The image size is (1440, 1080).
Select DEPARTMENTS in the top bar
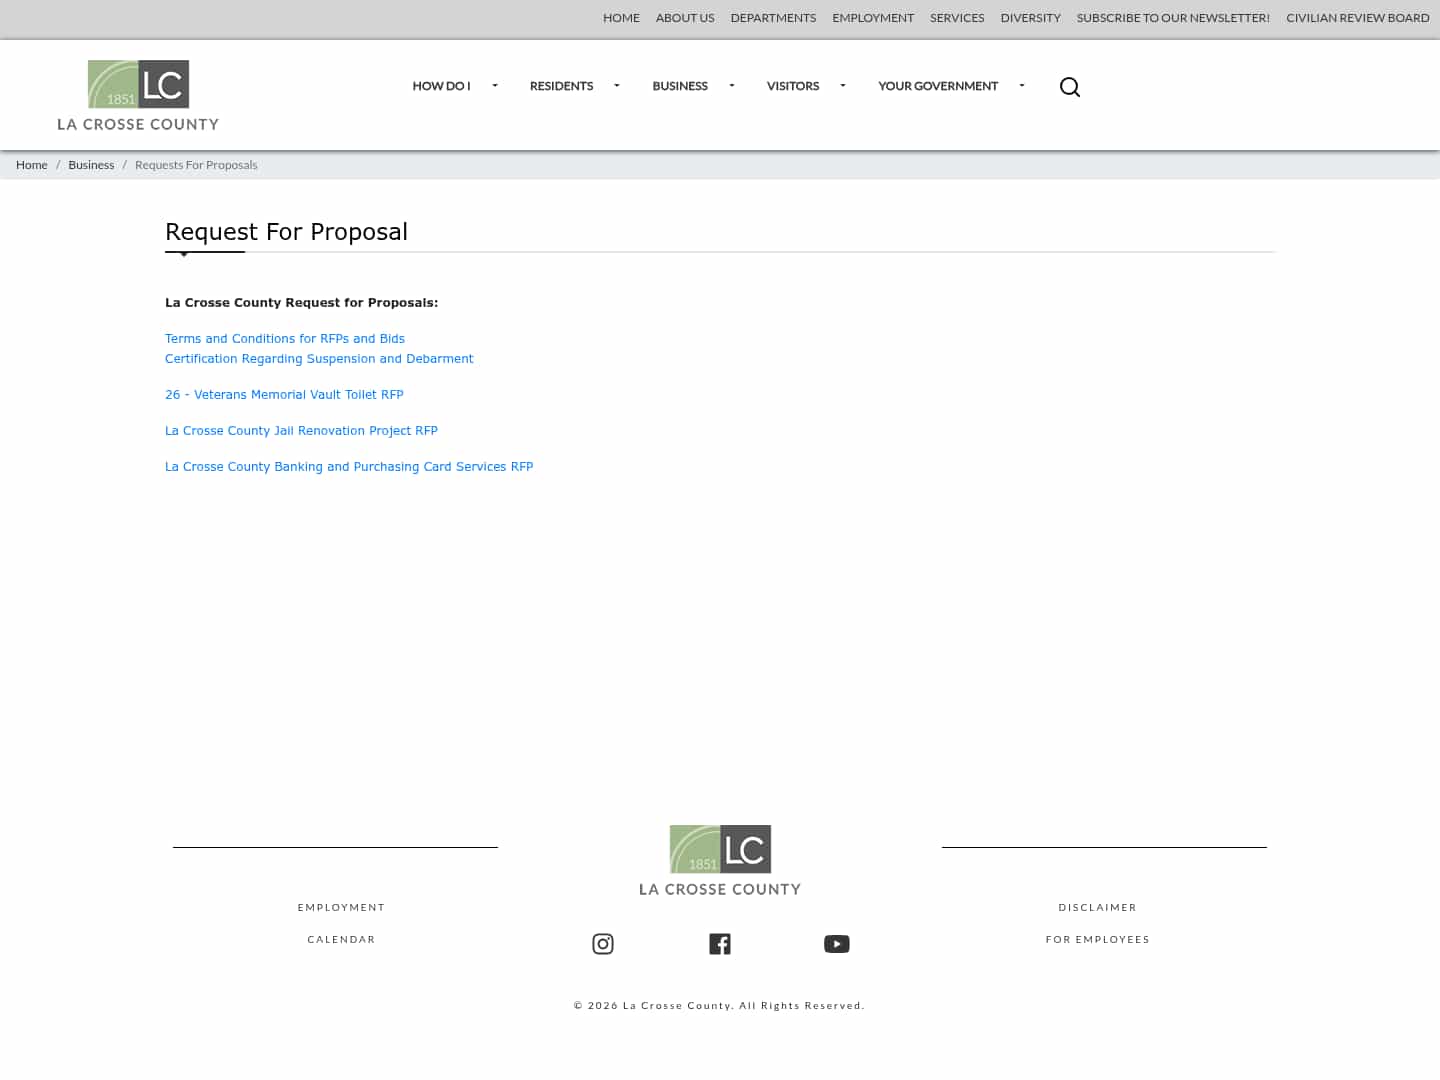coord(773,17)
